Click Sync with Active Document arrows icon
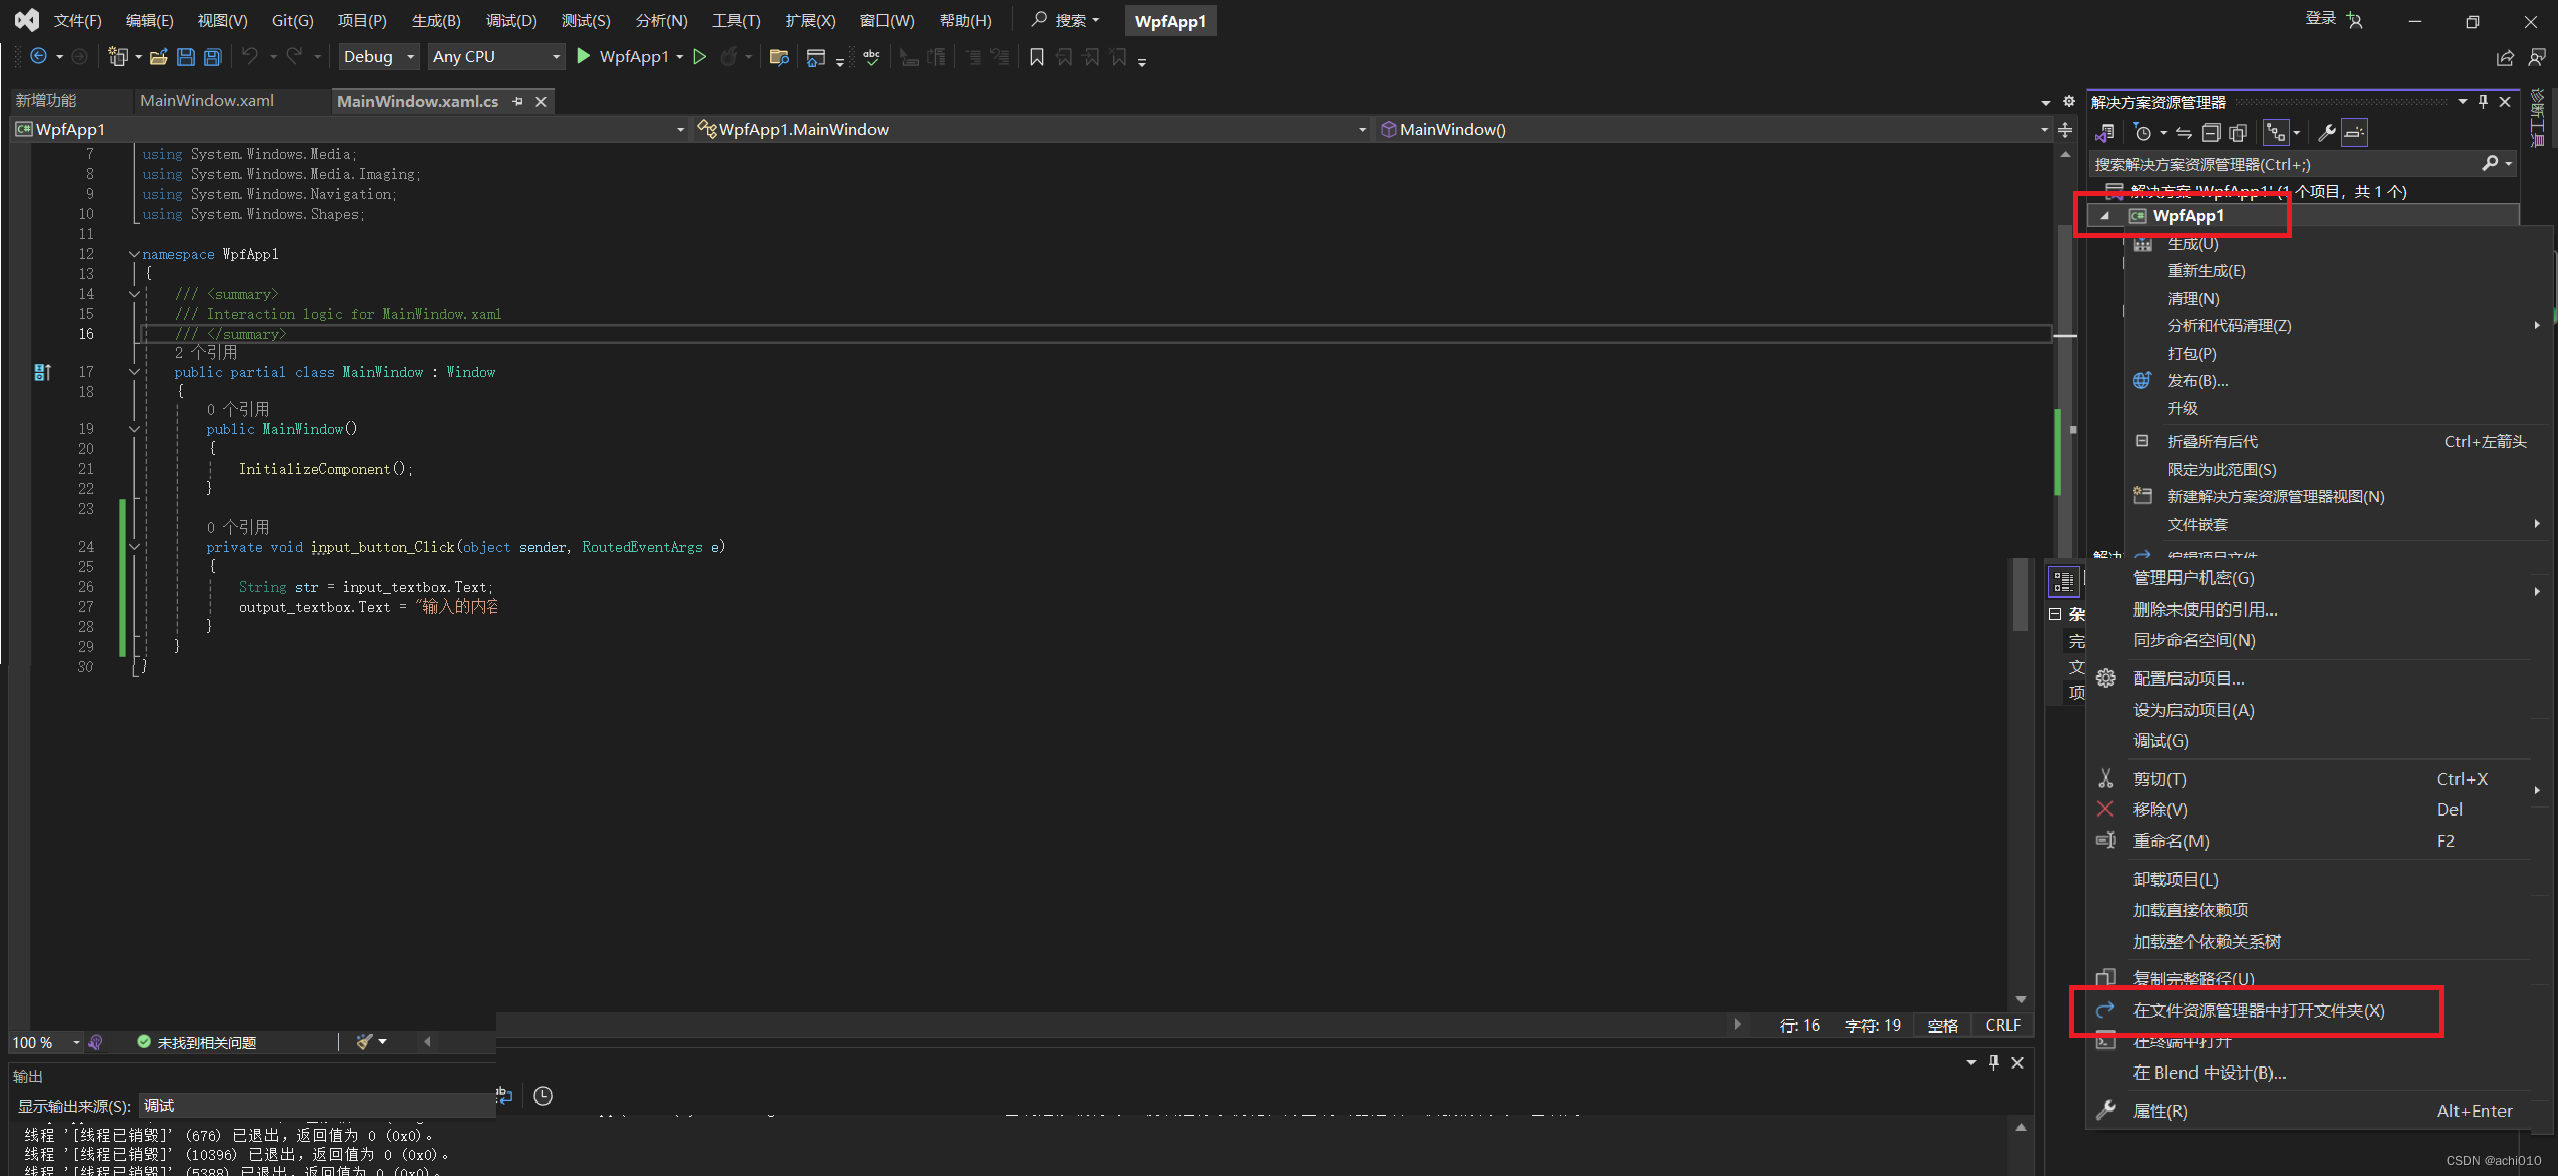 [2184, 133]
